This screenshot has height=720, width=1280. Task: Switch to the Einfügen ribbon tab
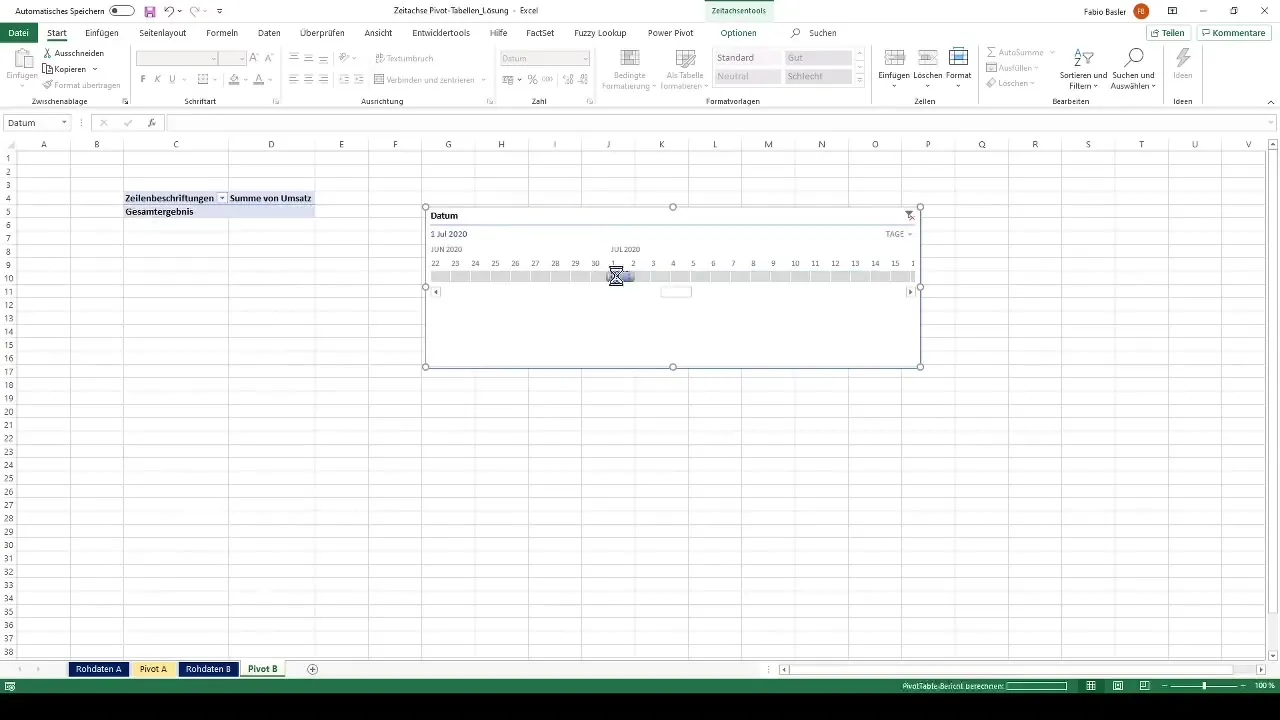tap(102, 33)
